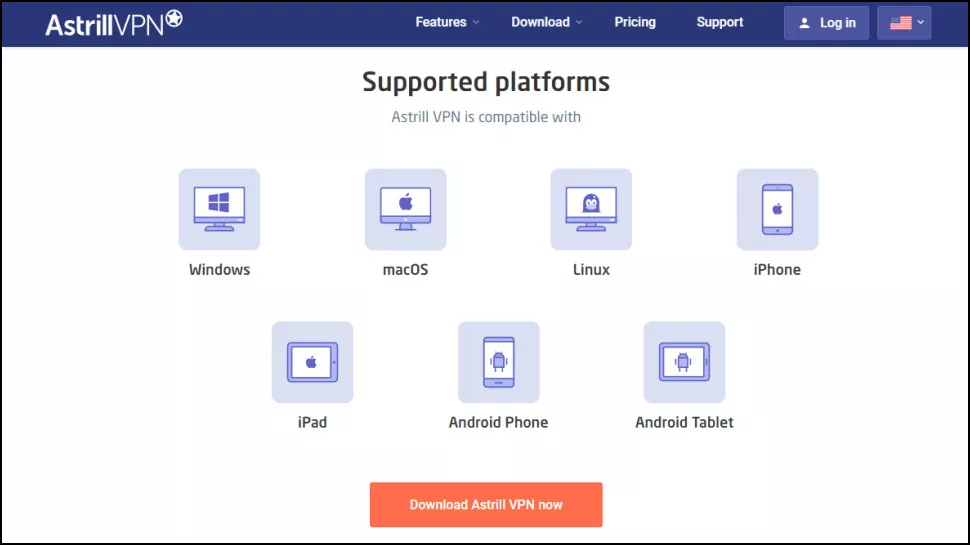
Task: Go home via the AstrillVPN logo
Action: 114,23
